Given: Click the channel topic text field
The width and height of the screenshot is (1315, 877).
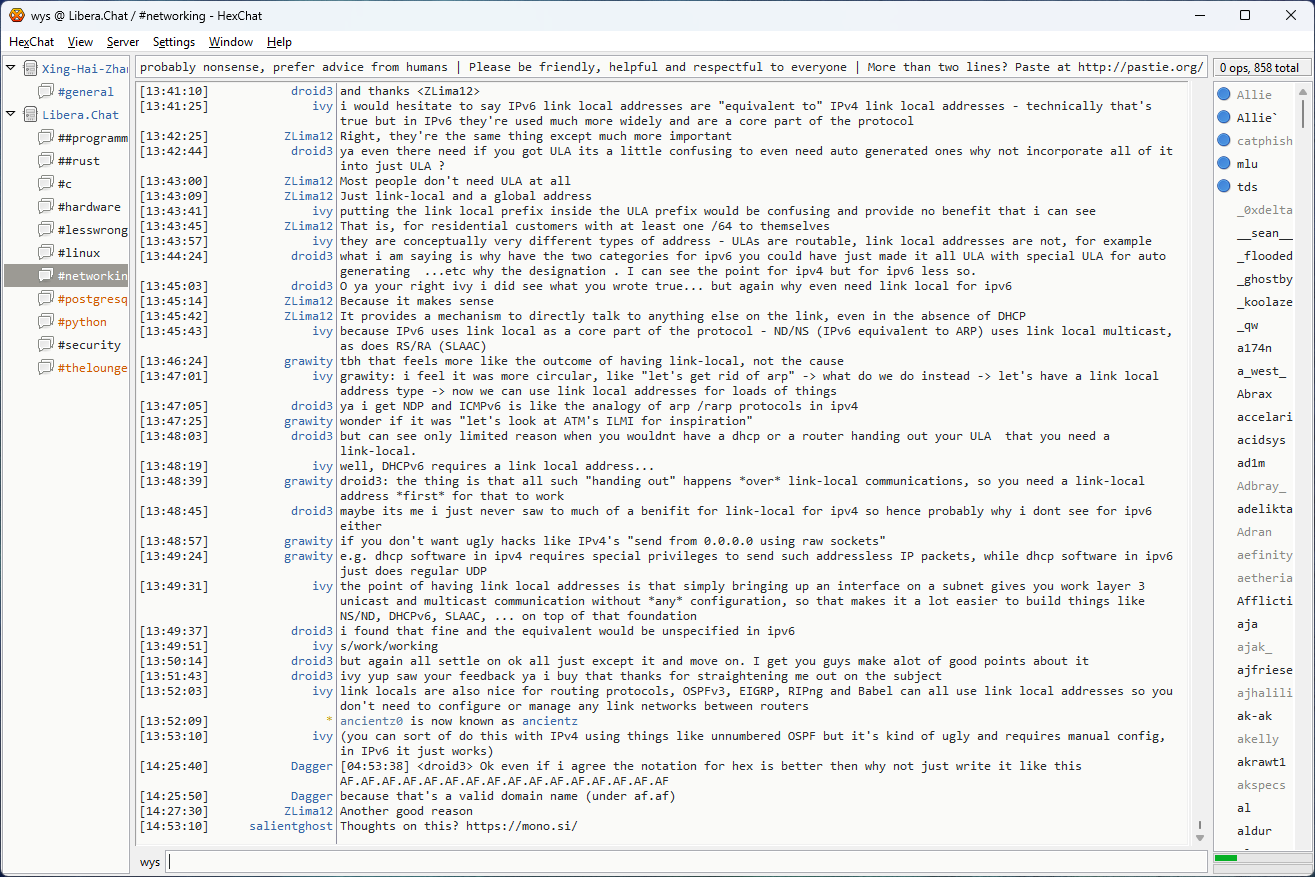Looking at the screenshot, I should pyautogui.click(x=670, y=68).
